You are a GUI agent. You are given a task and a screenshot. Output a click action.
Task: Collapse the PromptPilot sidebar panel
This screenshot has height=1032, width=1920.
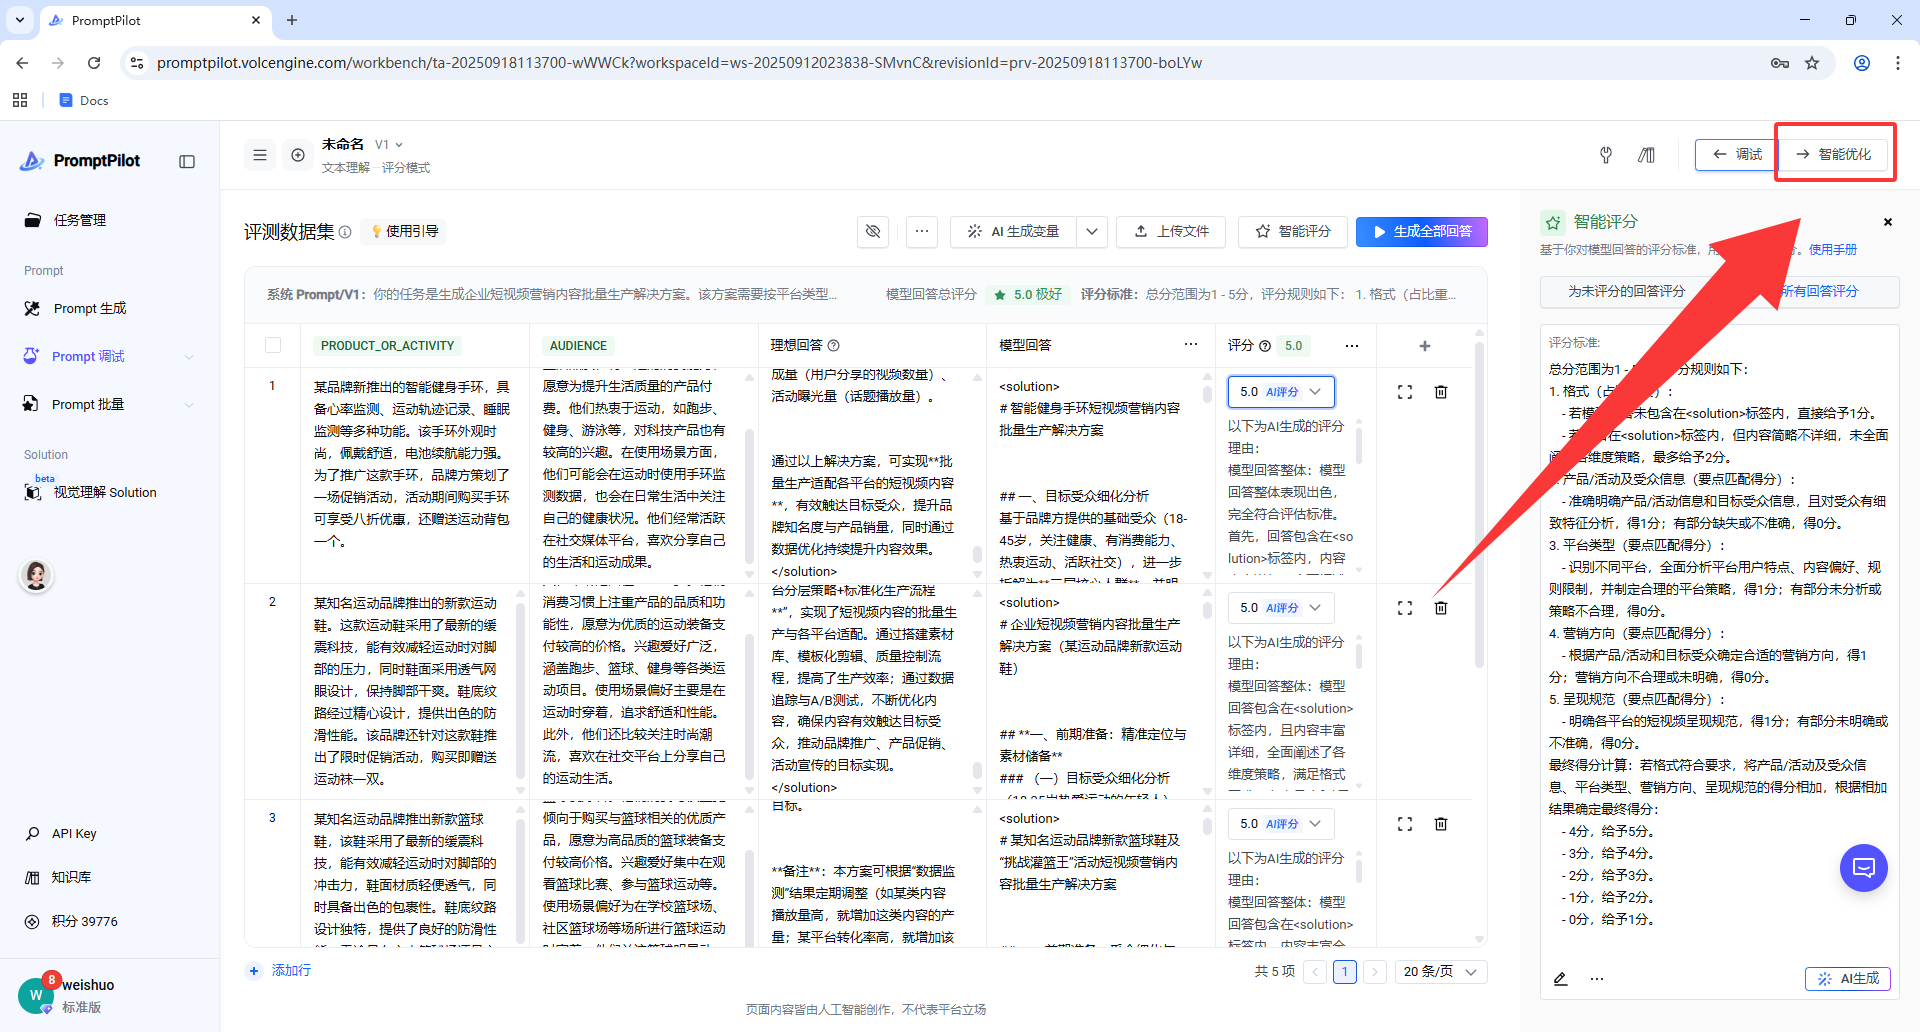pyautogui.click(x=187, y=162)
